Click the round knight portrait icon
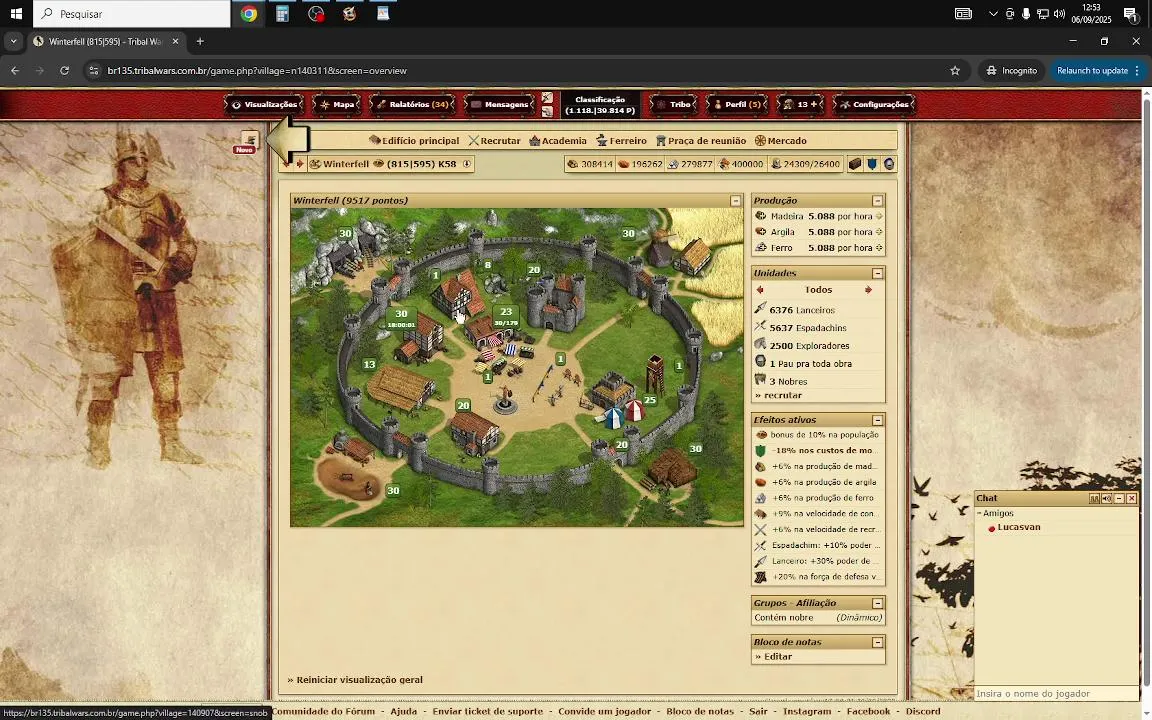This screenshot has height=720, width=1152. click(x=889, y=164)
